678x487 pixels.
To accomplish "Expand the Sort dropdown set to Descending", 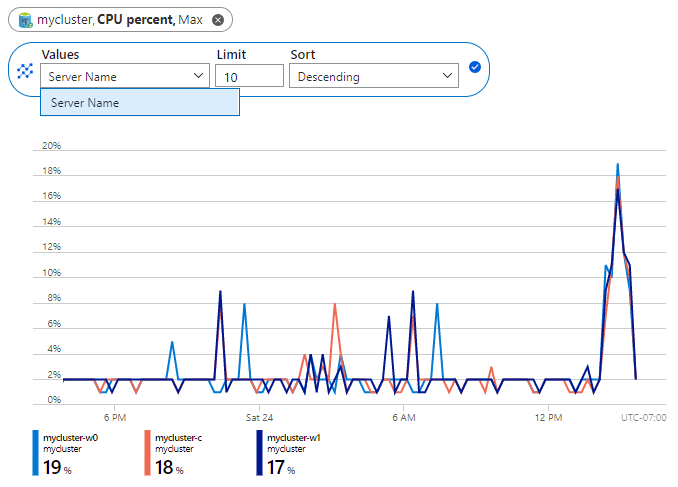I will (373, 76).
